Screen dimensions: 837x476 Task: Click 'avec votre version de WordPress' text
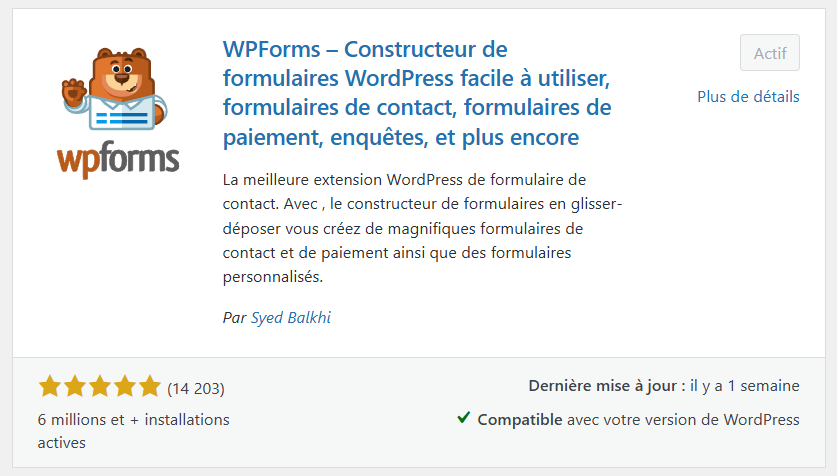683,419
